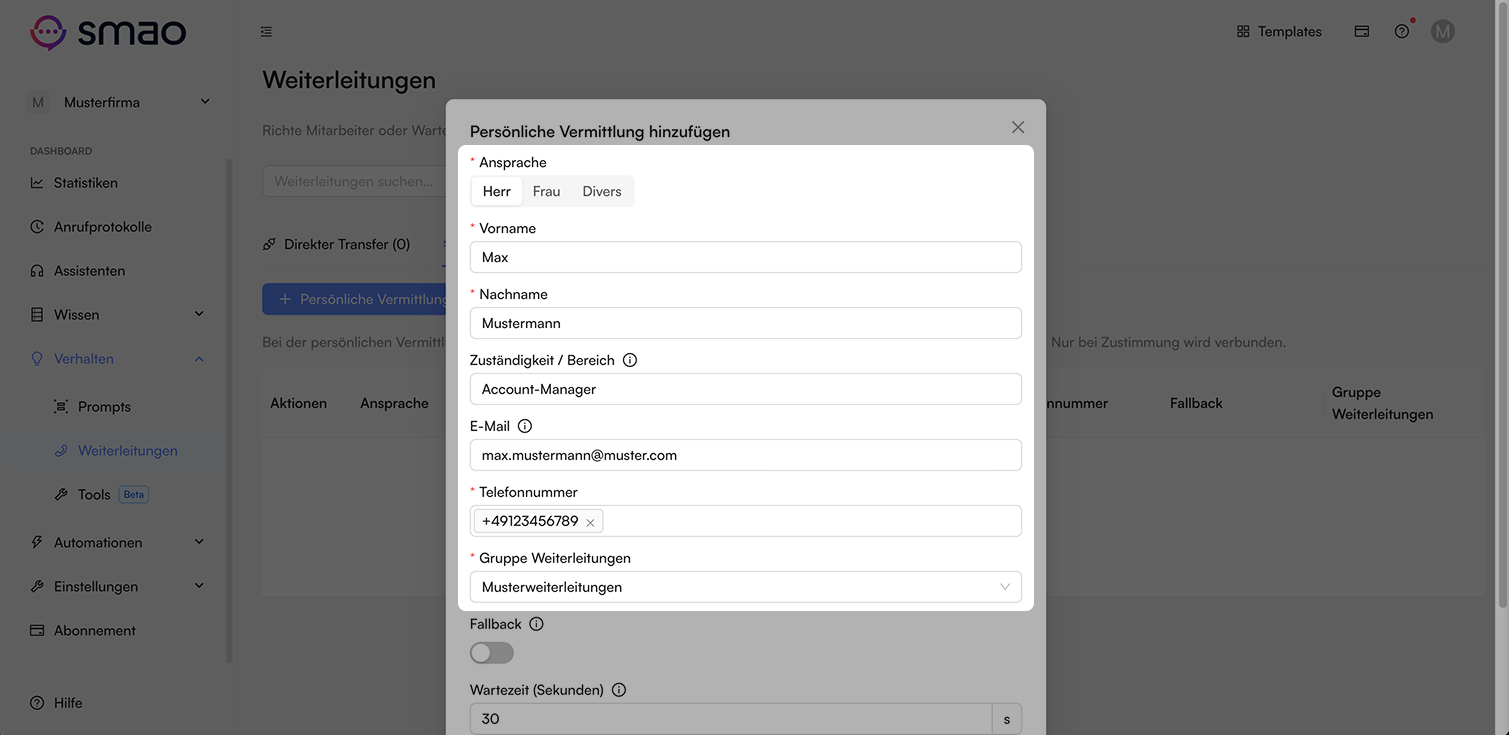Click the Vorname field with Max
Image resolution: width=1509 pixels, height=735 pixels.
(x=746, y=257)
